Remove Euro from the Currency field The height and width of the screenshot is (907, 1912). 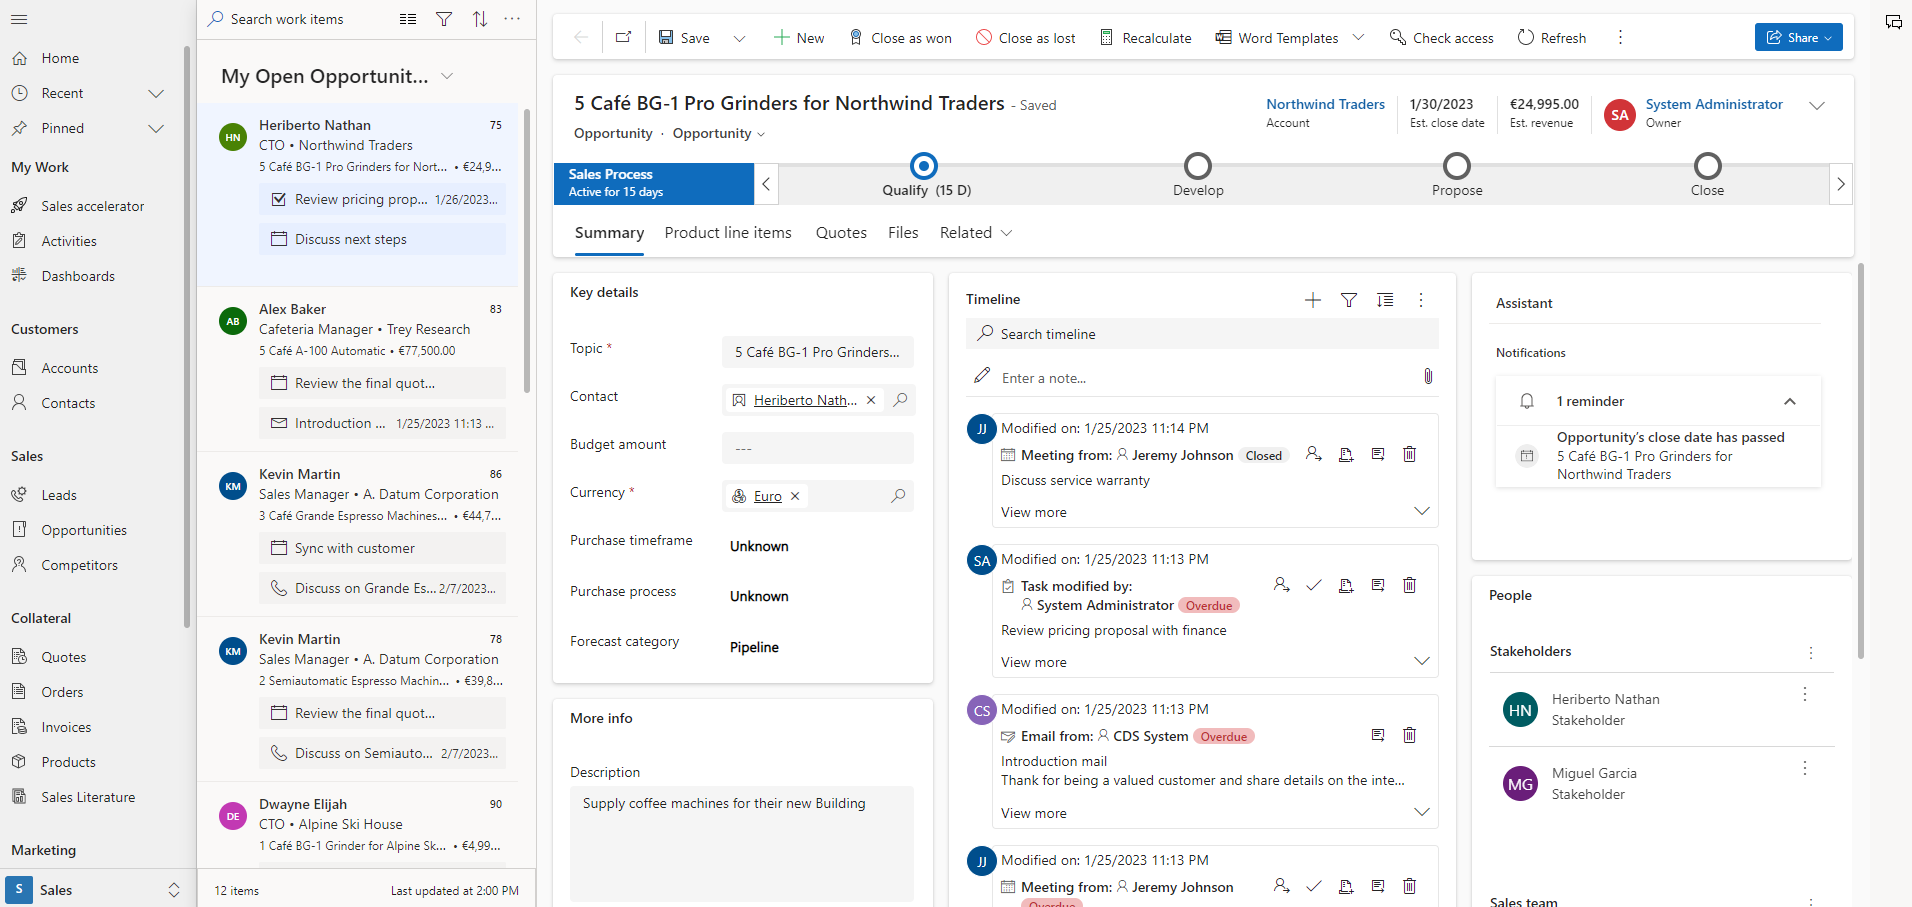coord(795,496)
